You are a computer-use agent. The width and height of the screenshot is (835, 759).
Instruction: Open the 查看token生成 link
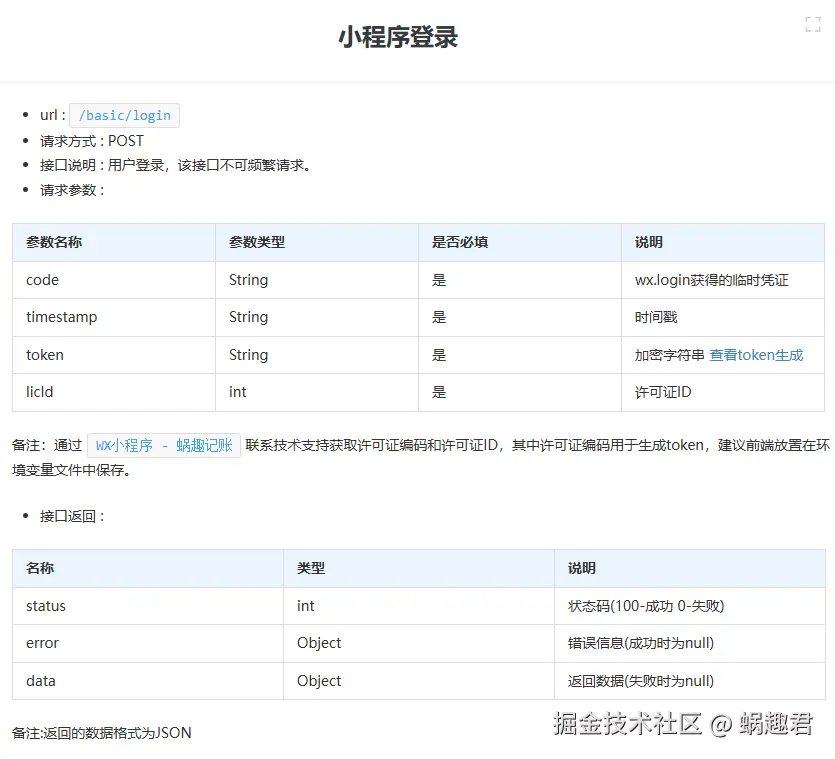(x=756, y=355)
